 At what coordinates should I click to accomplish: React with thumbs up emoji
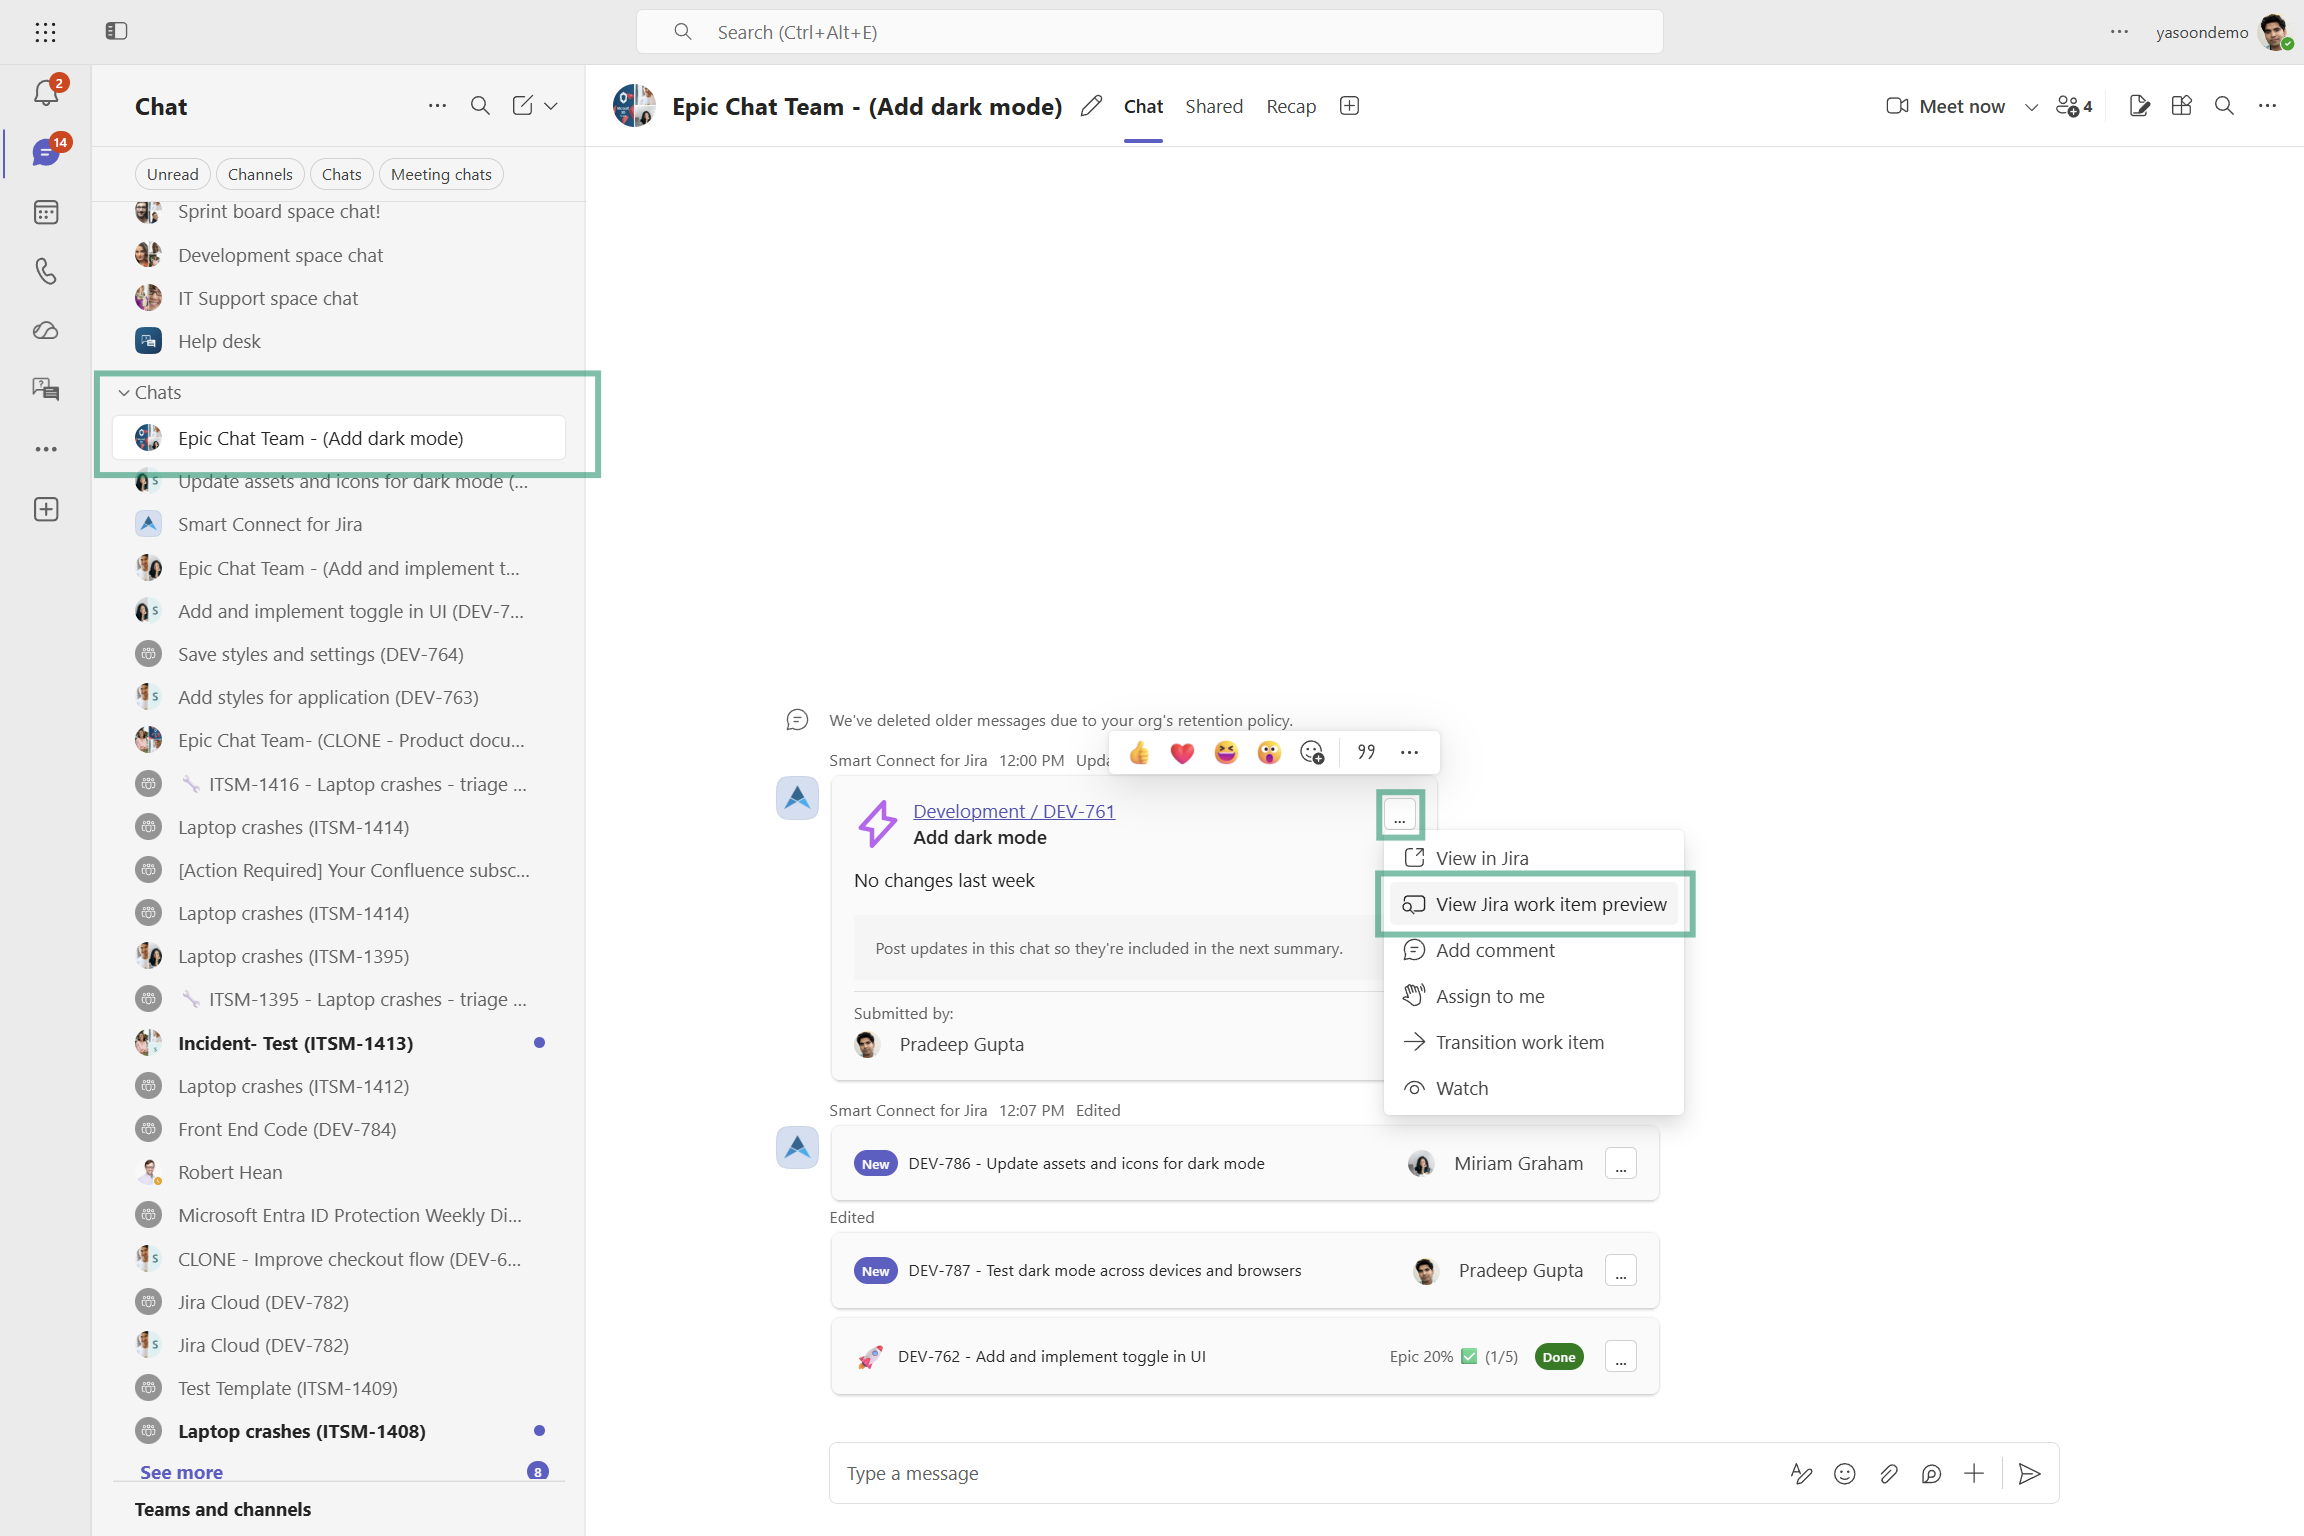tap(1139, 752)
